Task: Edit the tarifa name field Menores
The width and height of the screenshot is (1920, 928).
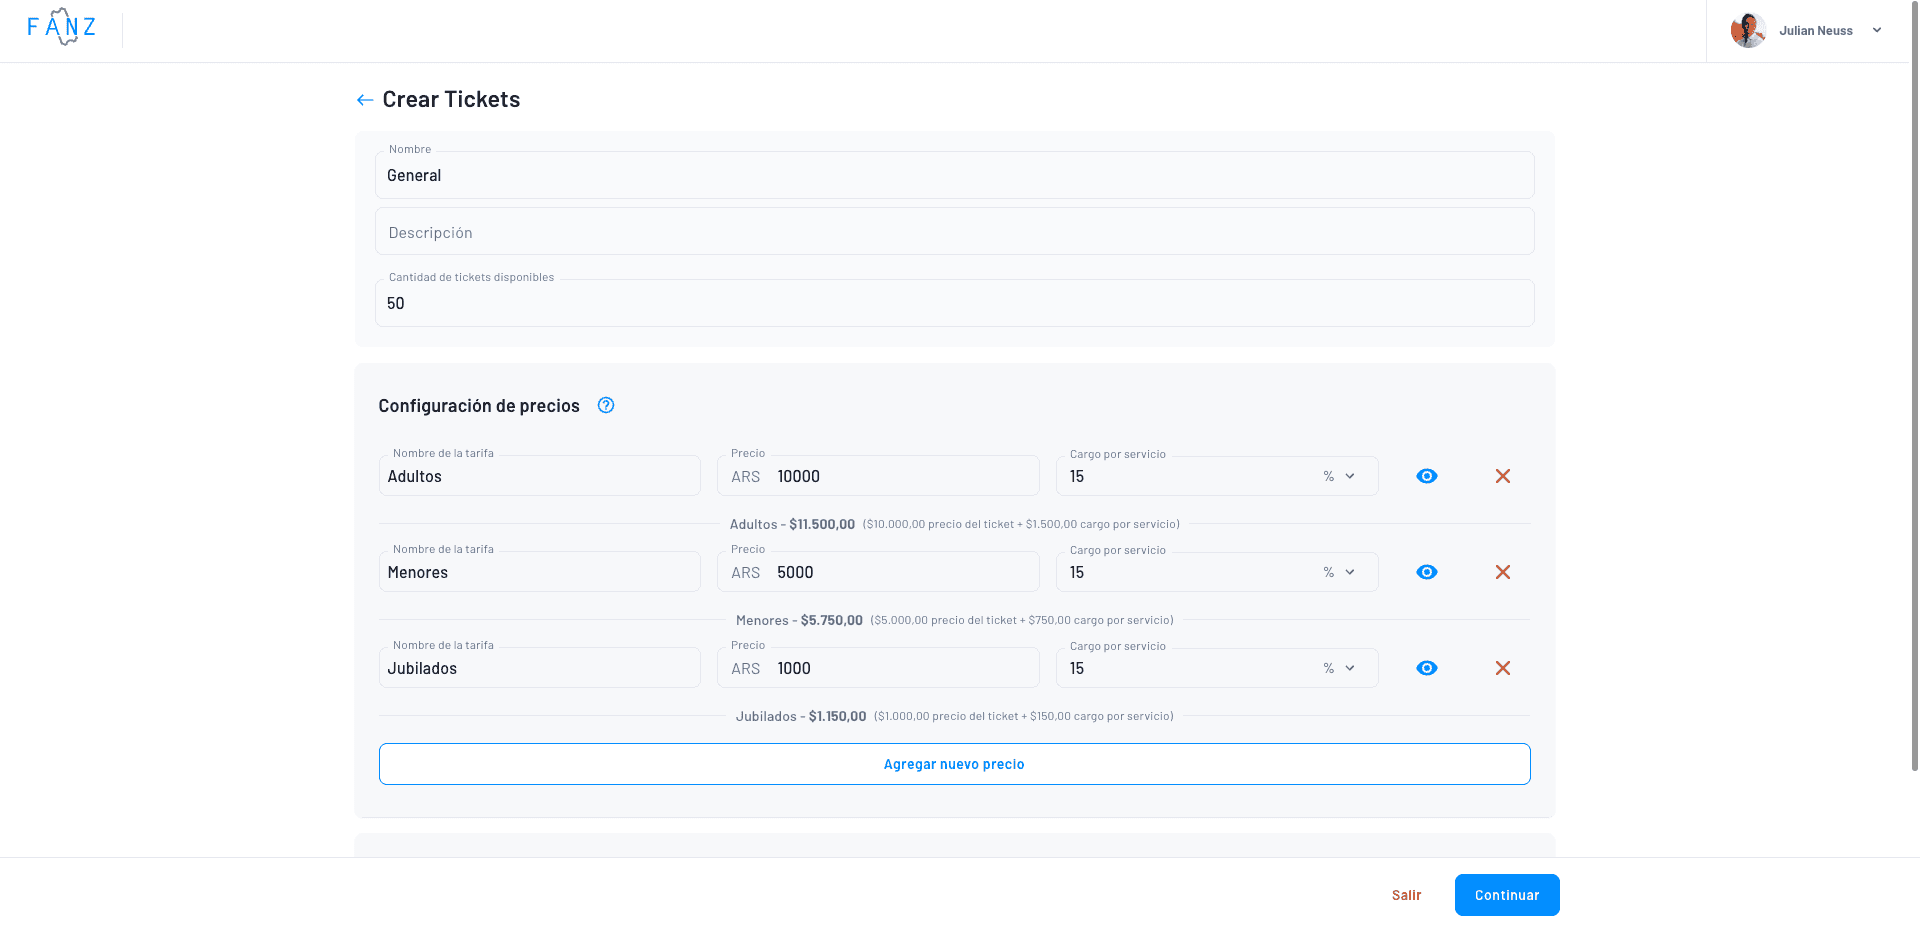Action: 539,572
